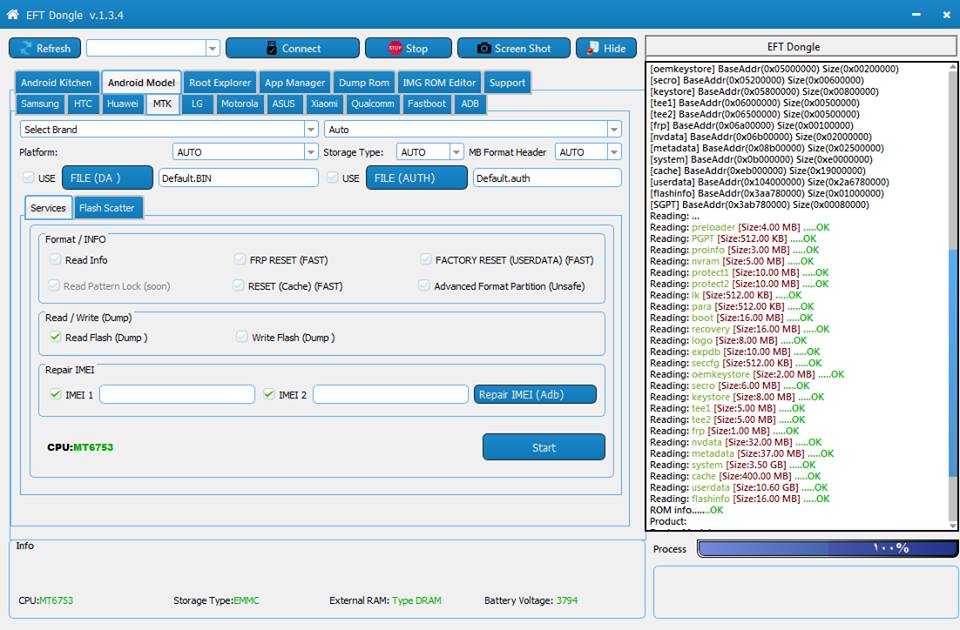960x630 pixels.
Task: Select the Motorola tab
Action: pos(239,103)
